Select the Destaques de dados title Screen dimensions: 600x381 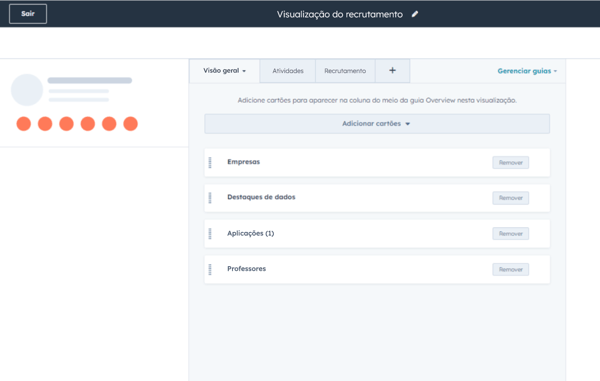click(261, 197)
